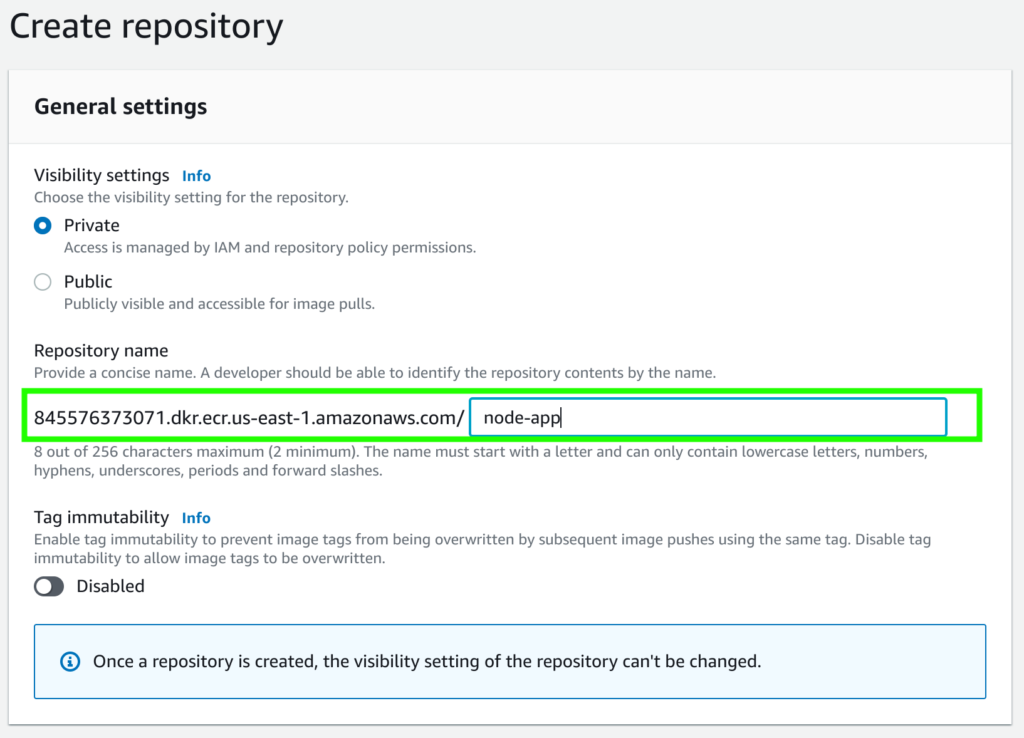Click the General settings section header
This screenshot has width=1024, height=738.
[120, 105]
